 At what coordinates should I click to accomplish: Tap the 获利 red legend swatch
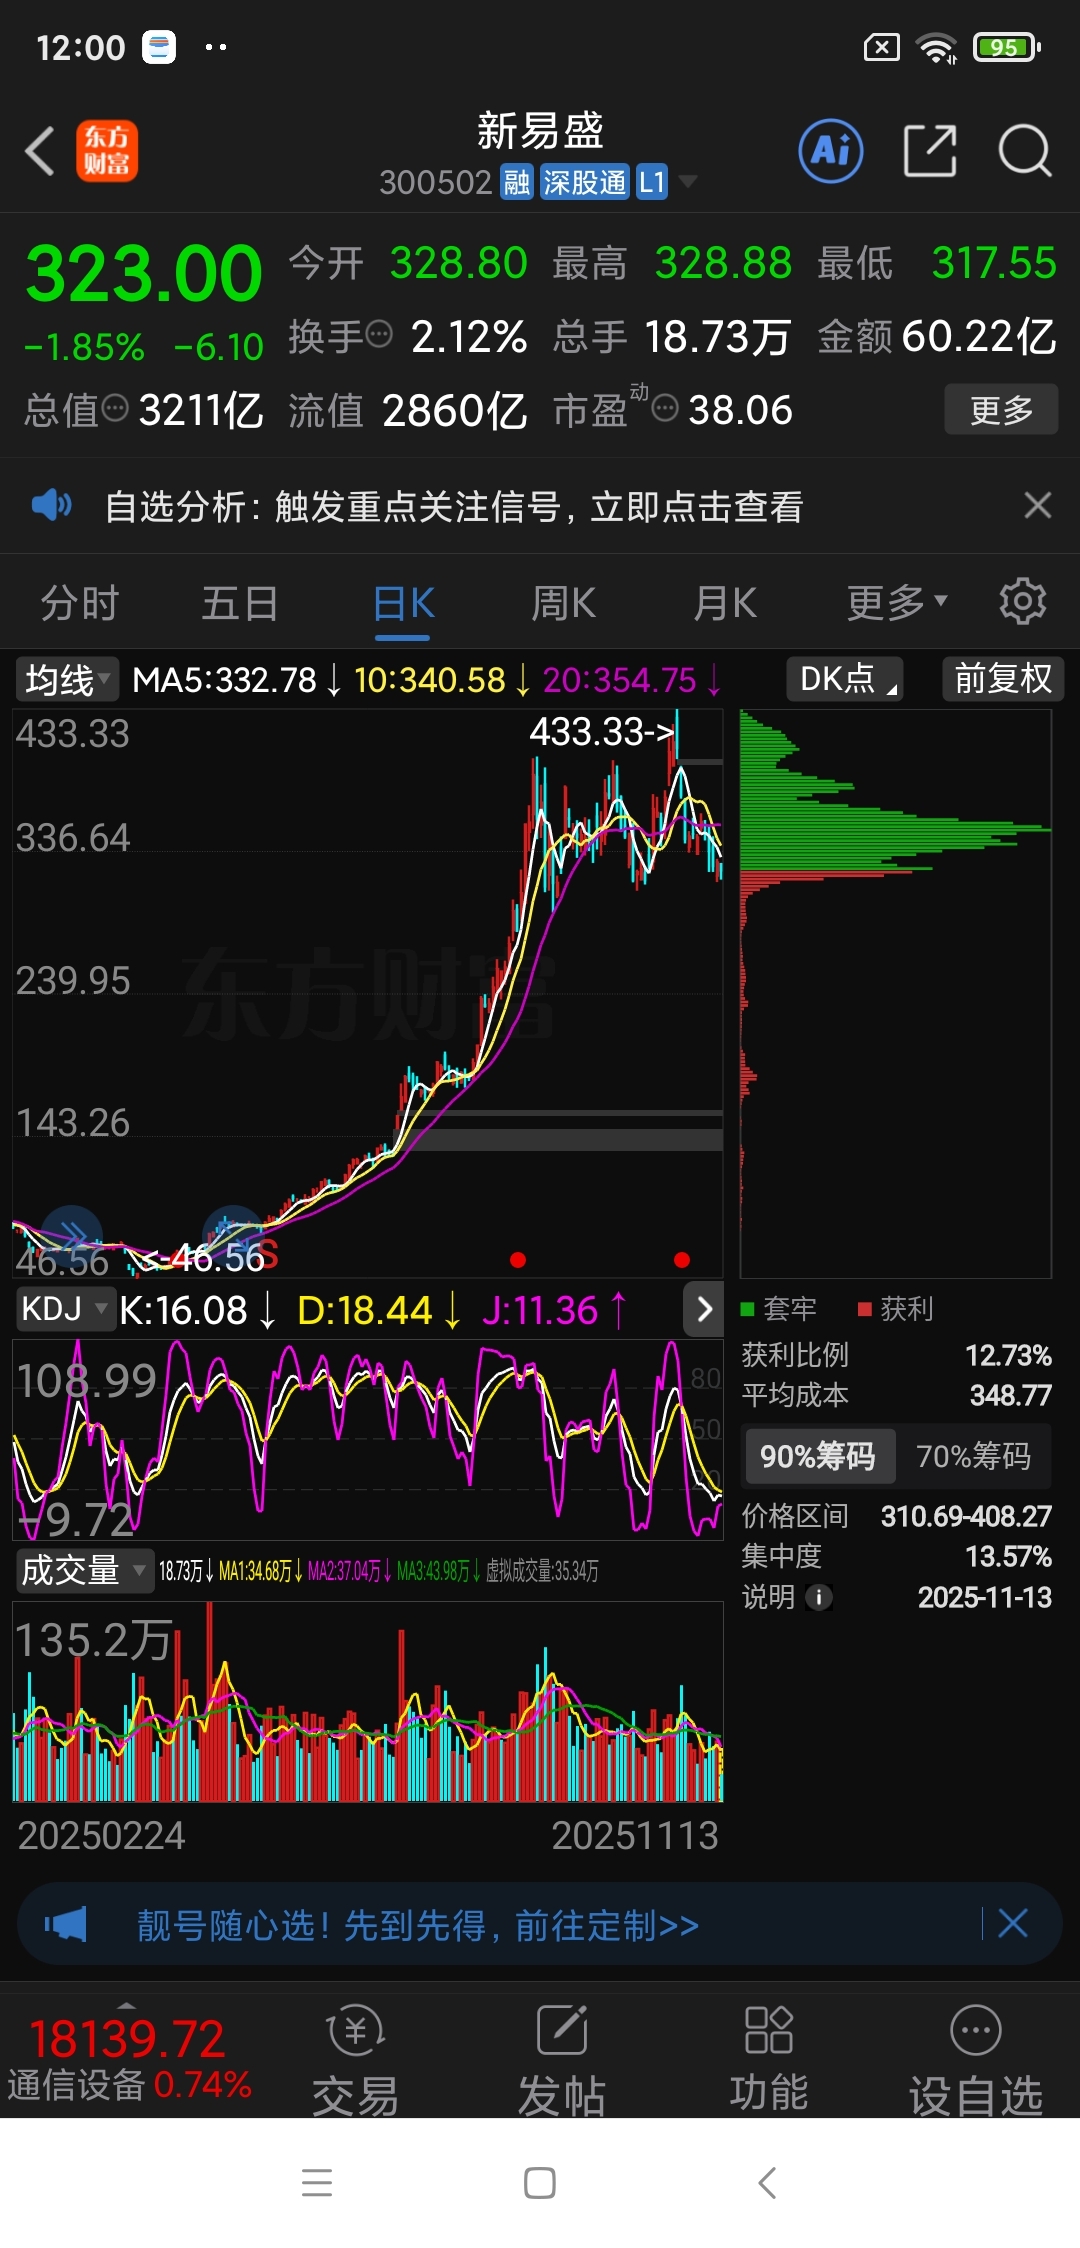click(865, 1309)
